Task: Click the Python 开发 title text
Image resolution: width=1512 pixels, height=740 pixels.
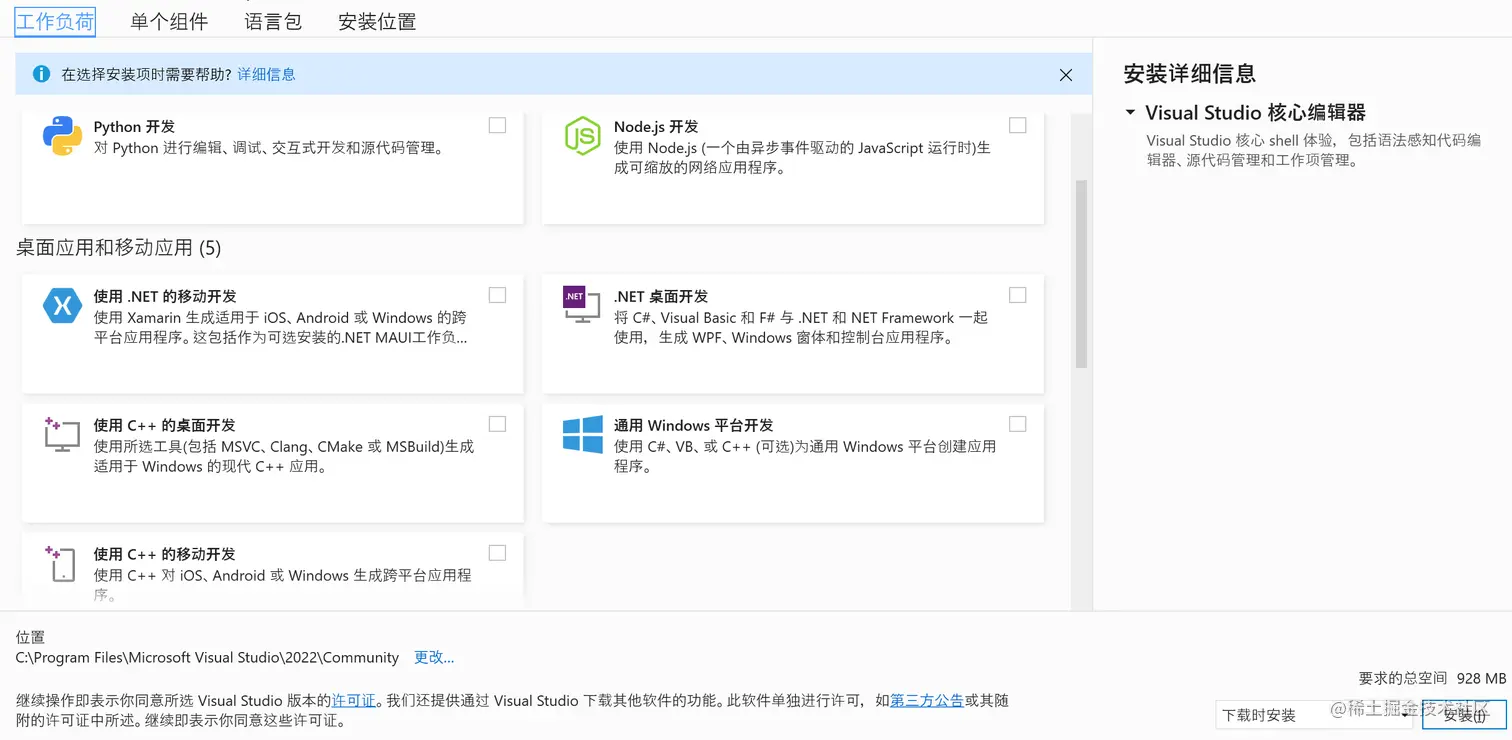Action: point(134,127)
